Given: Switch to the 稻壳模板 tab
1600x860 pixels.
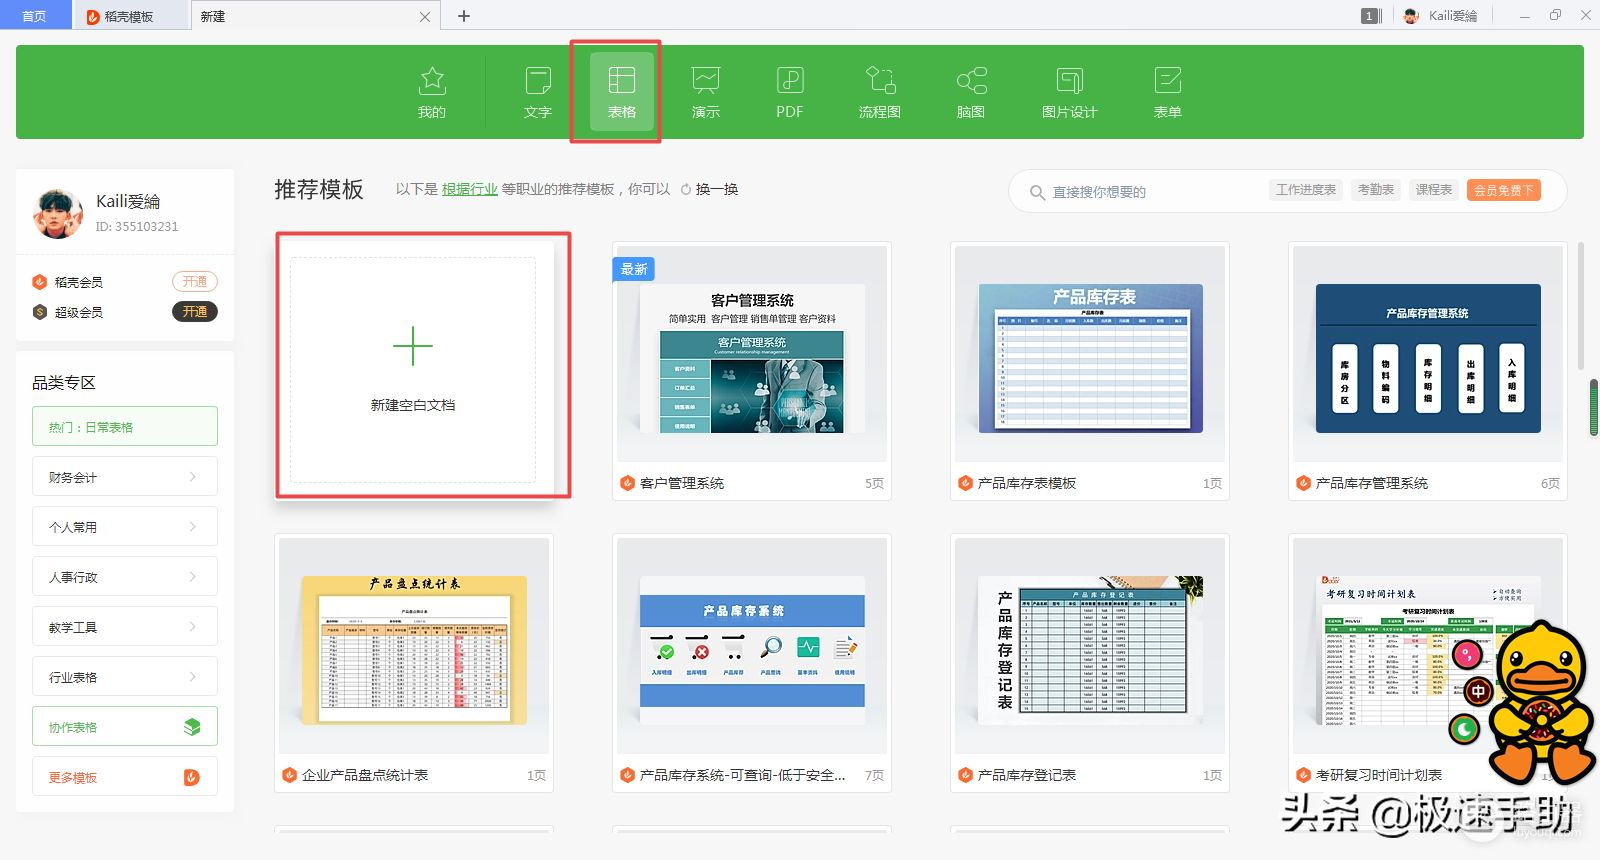Looking at the screenshot, I should coord(129,16).
